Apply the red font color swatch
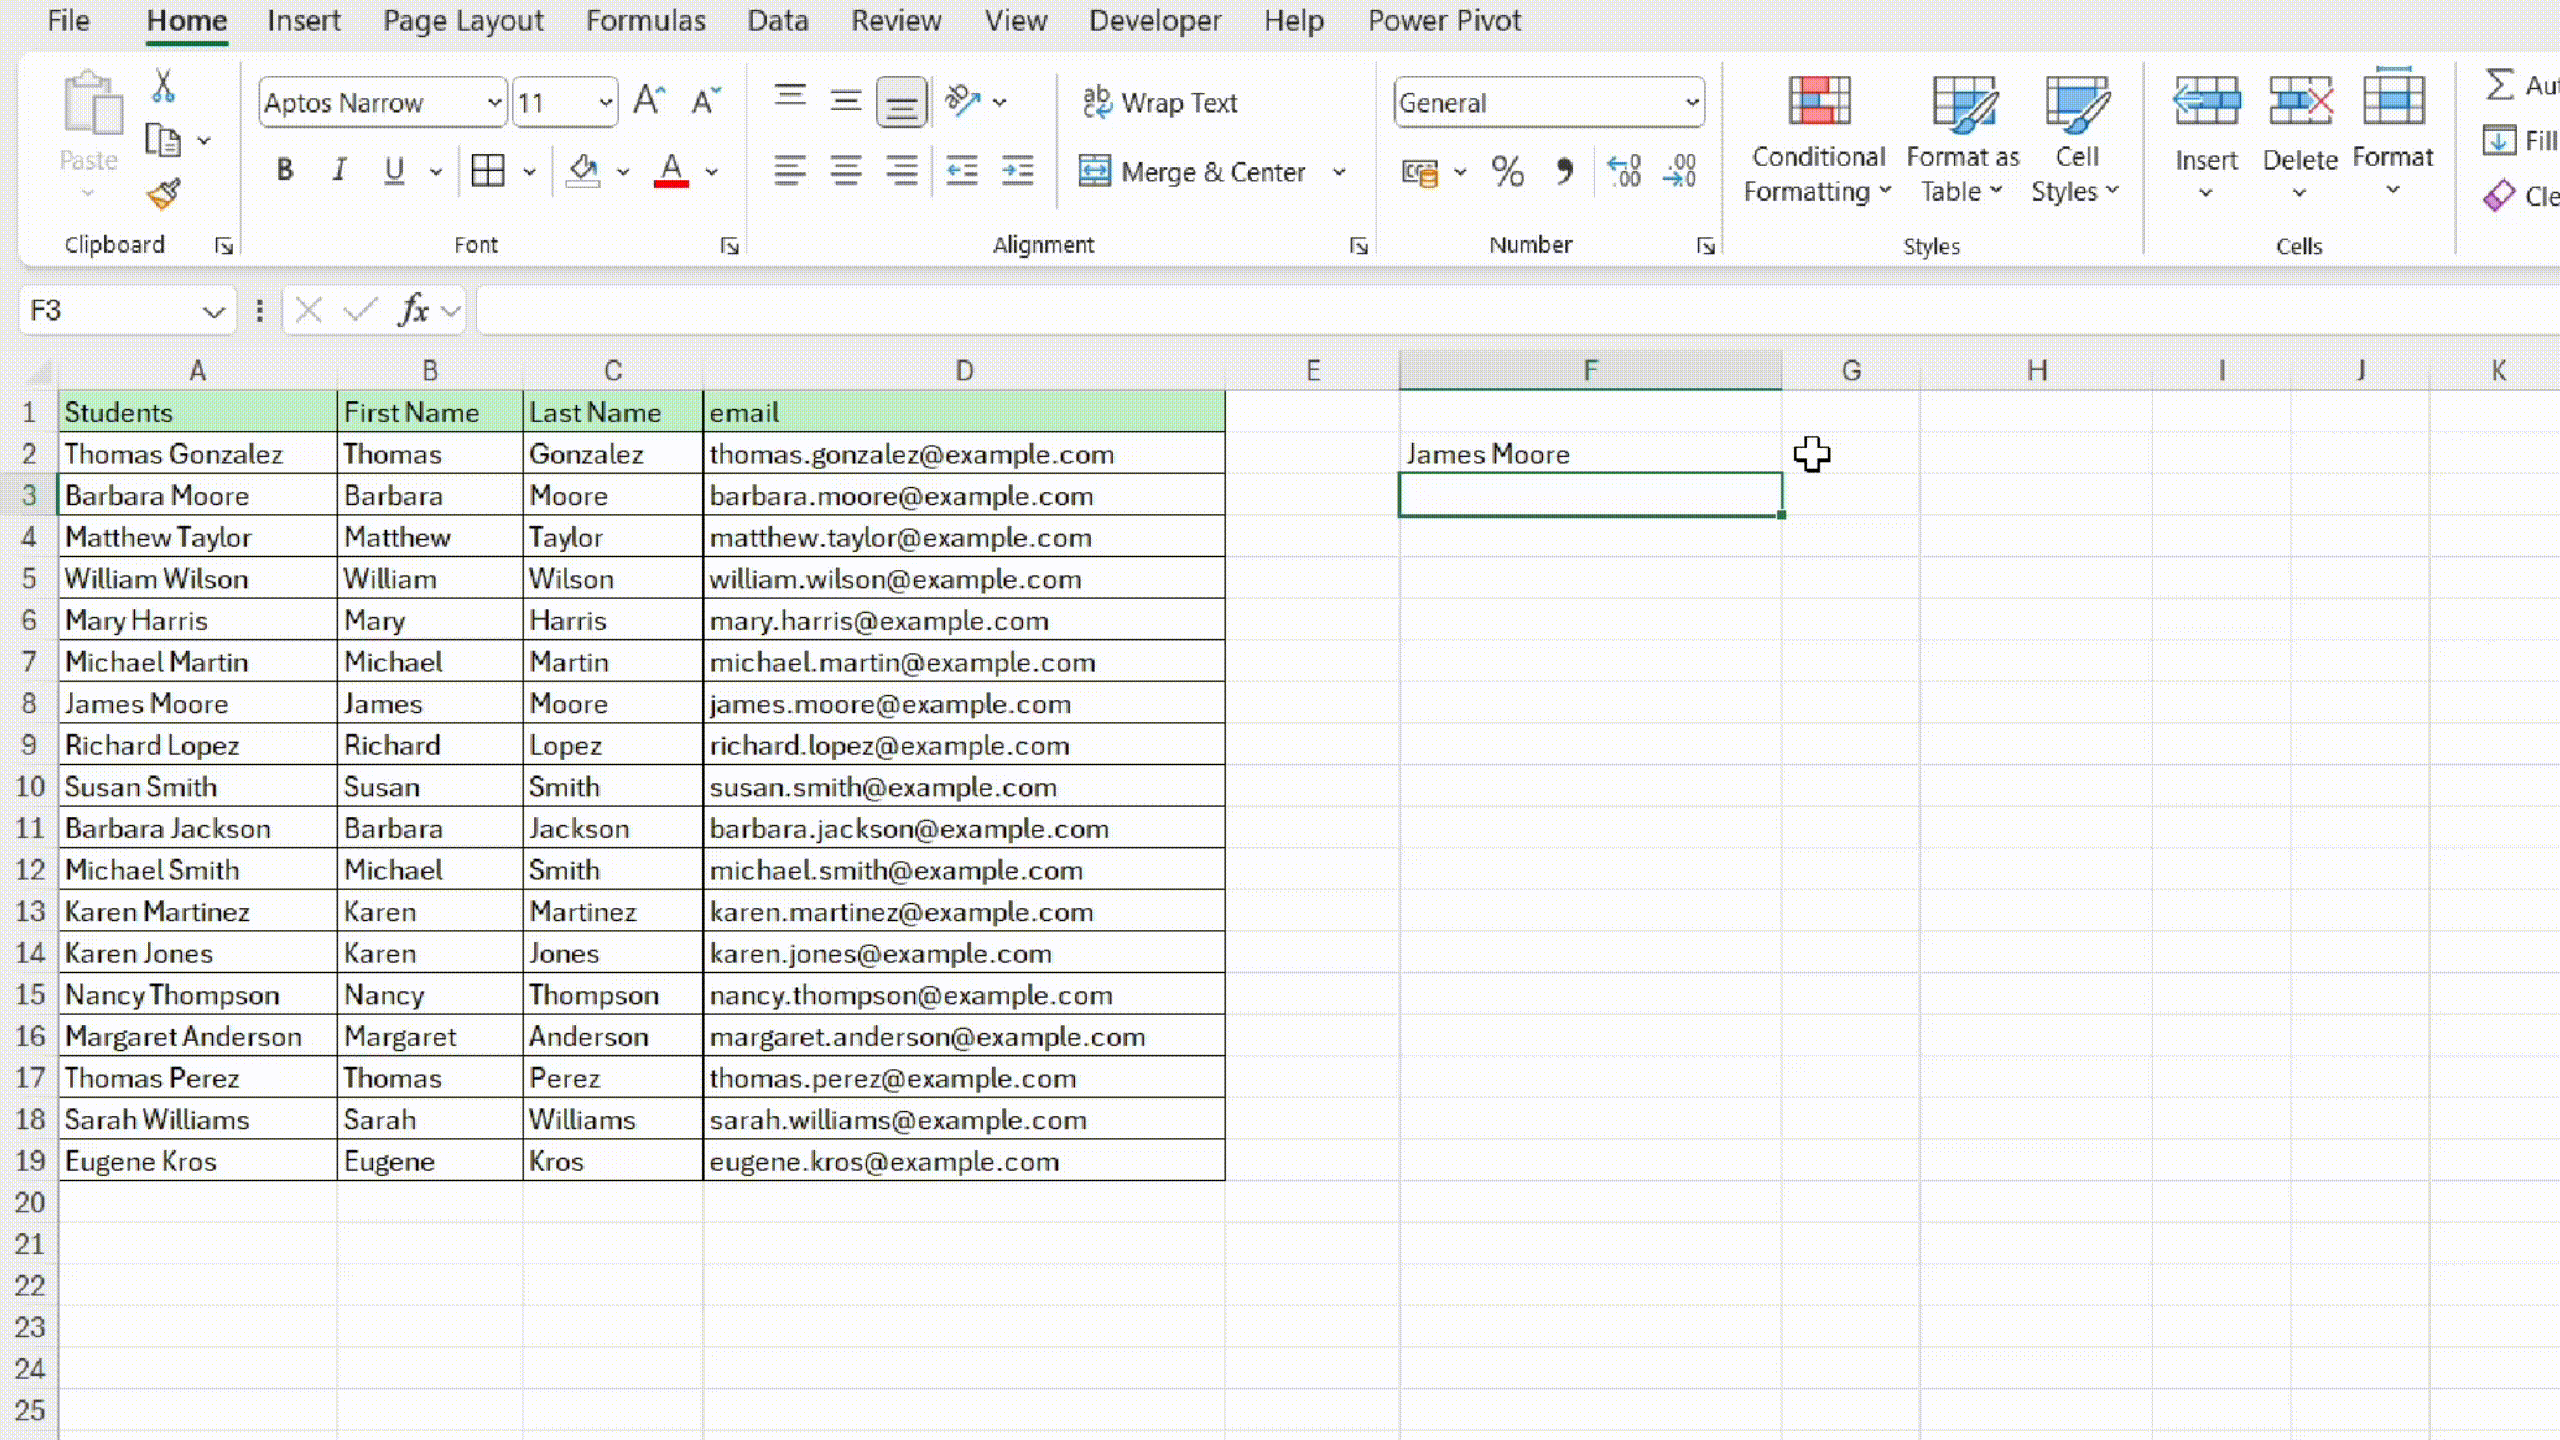Screen dimensions: 2560x1440 tap(671, 171)
